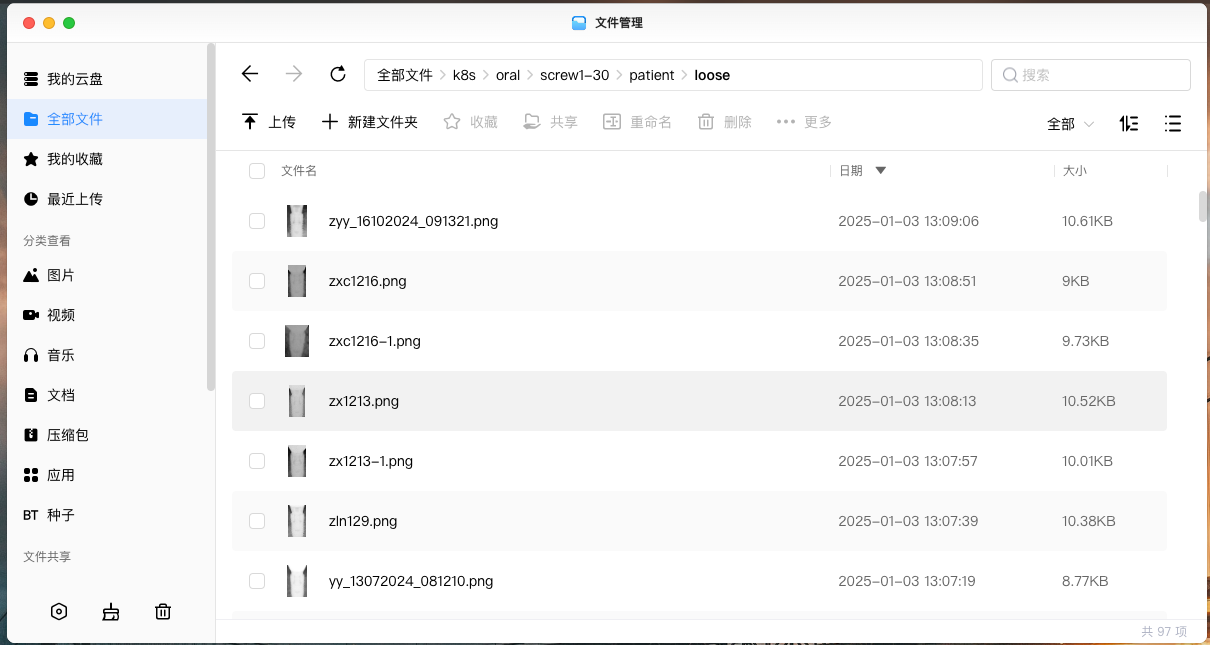Viewport: 1210px width, 645px height.
Task: Open My Favorites (我的收藏)
Action: coord(107,159)
